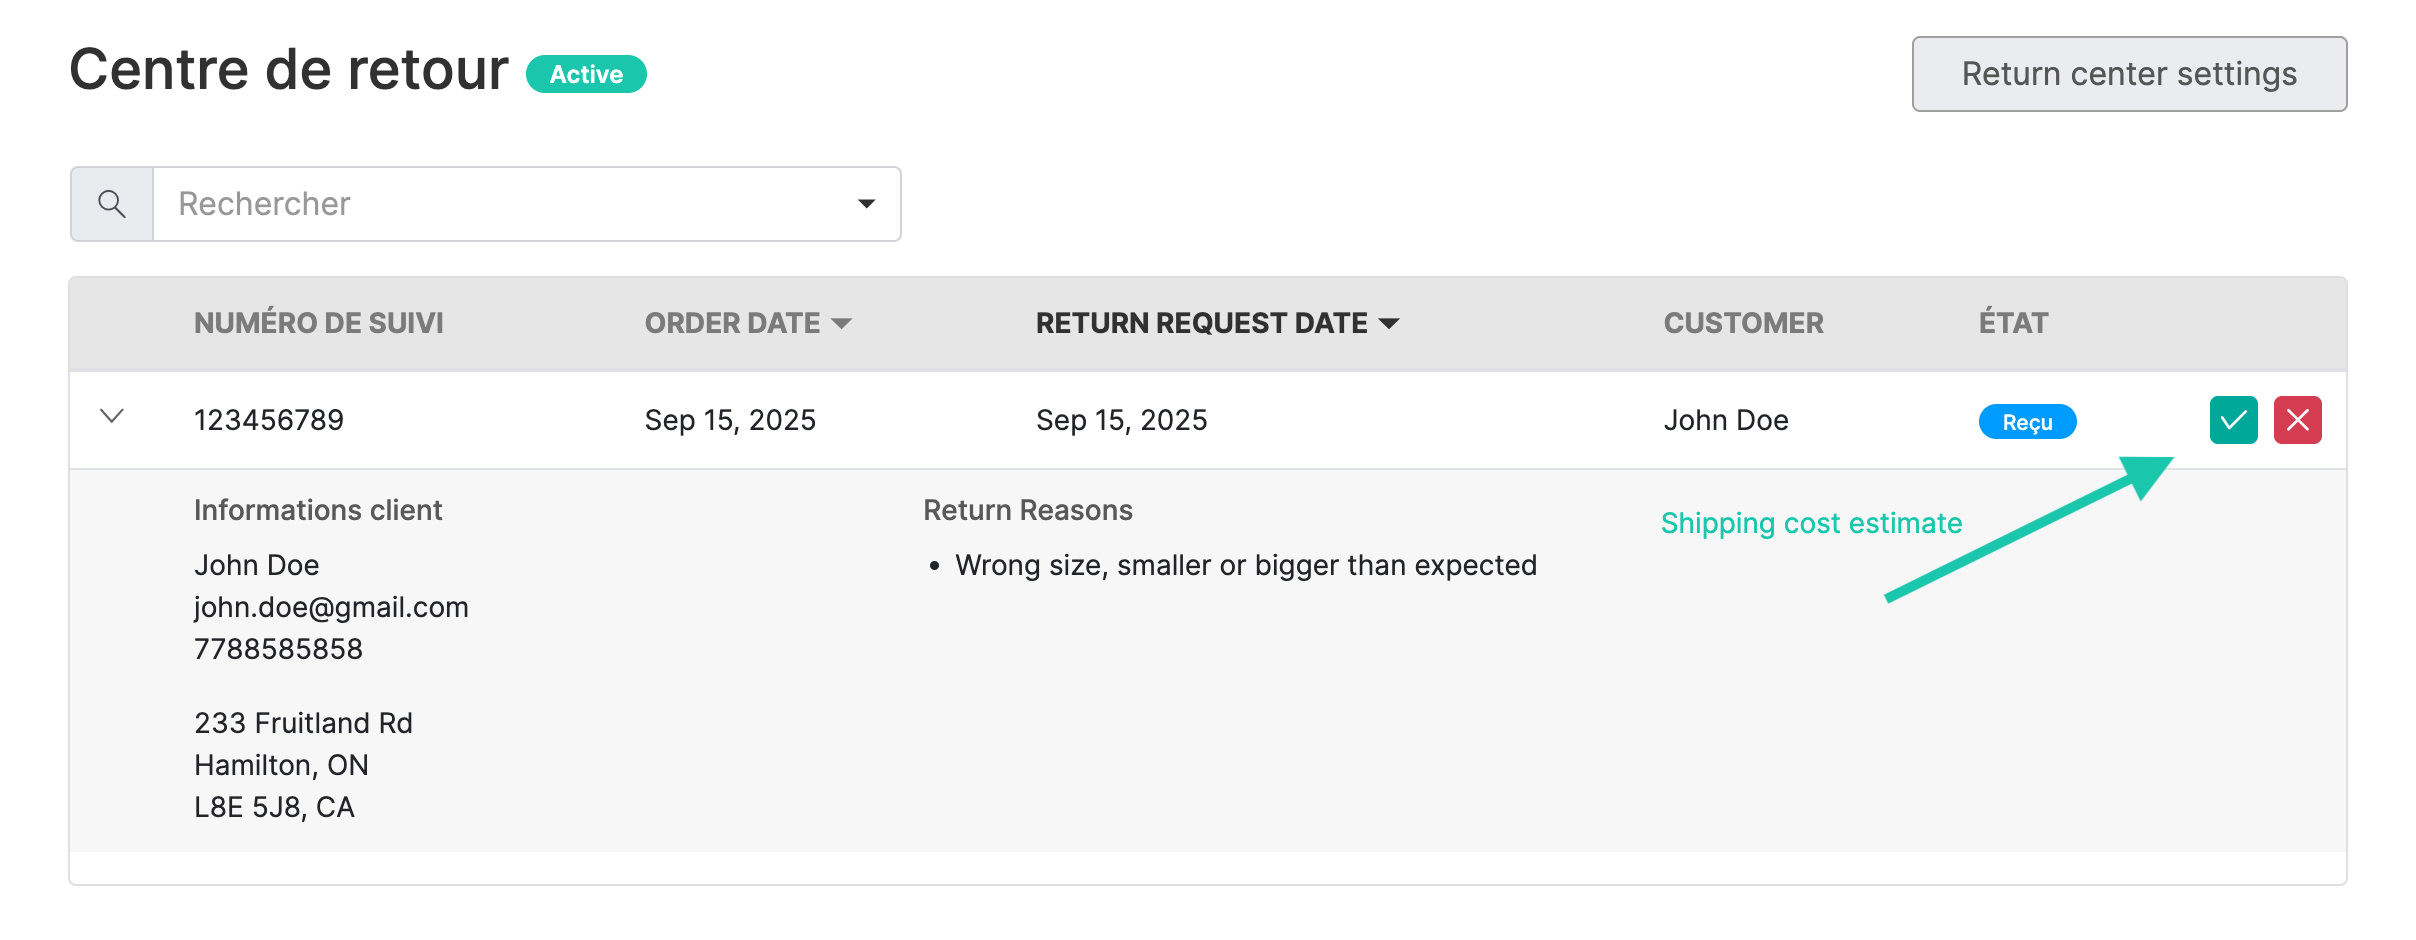Image resolution: width=2416 pixels, height=940 pixels.
Task: Open the Shipping cost estimate link
Action: 1811,523
